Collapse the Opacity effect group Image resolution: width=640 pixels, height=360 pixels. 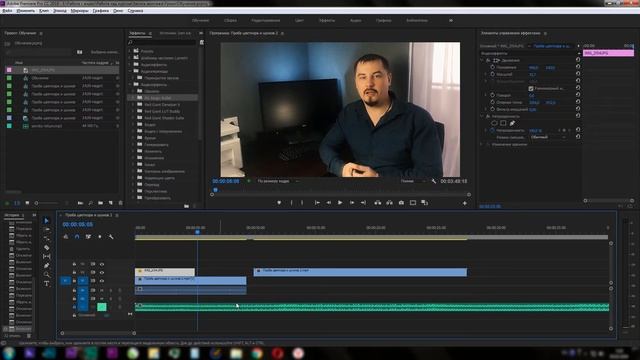click(x=482, y=116)
